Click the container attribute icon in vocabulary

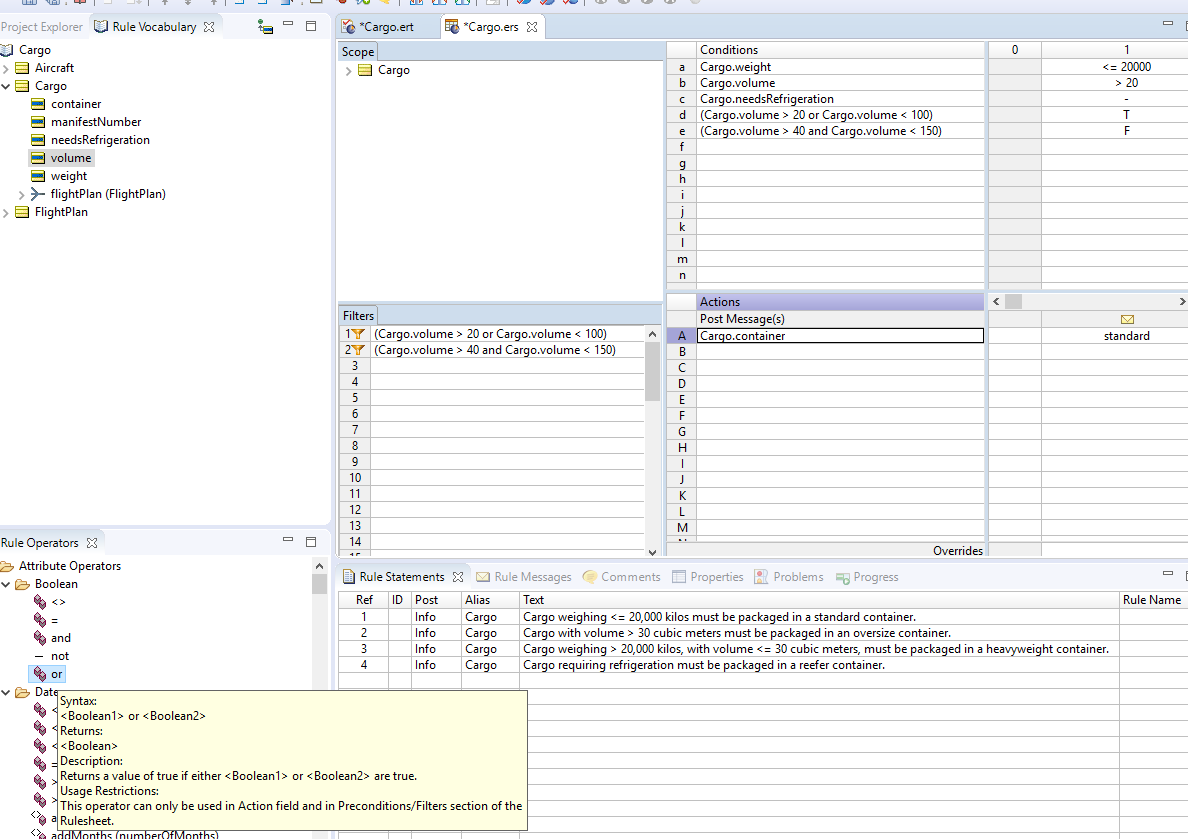pos(38,104)
